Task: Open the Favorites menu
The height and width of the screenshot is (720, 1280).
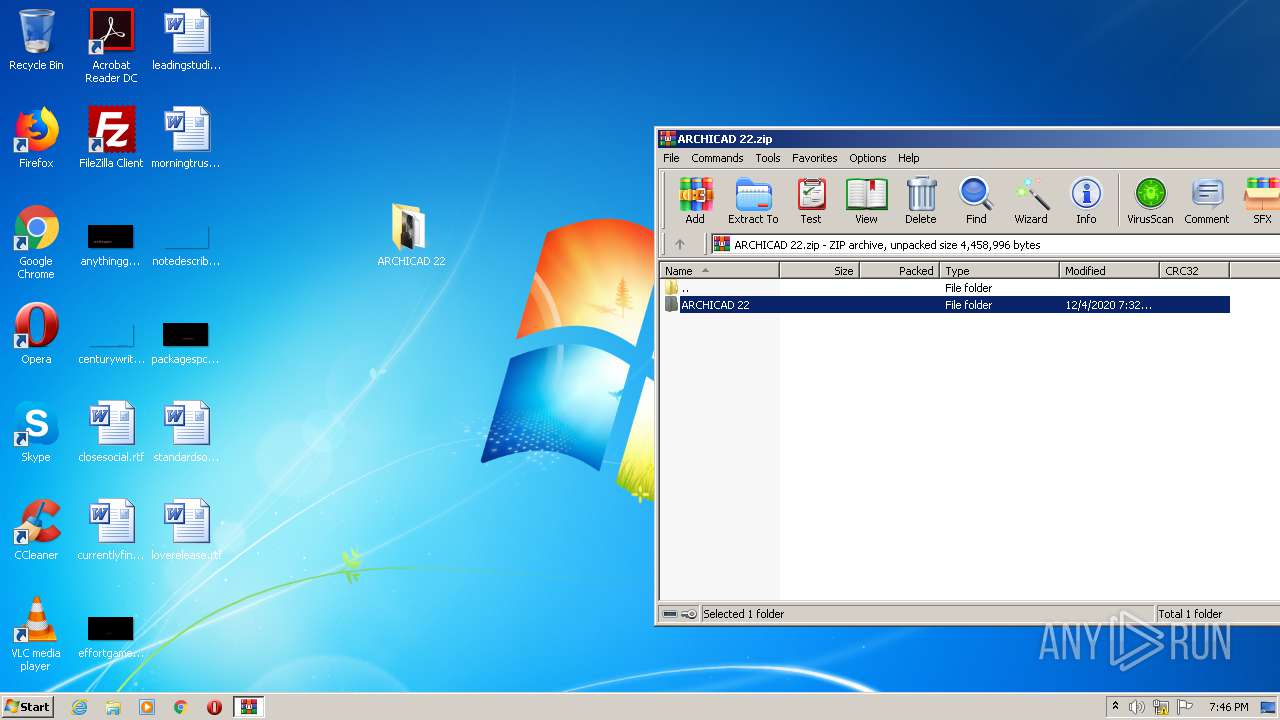Action: click(x=815, y=158)
